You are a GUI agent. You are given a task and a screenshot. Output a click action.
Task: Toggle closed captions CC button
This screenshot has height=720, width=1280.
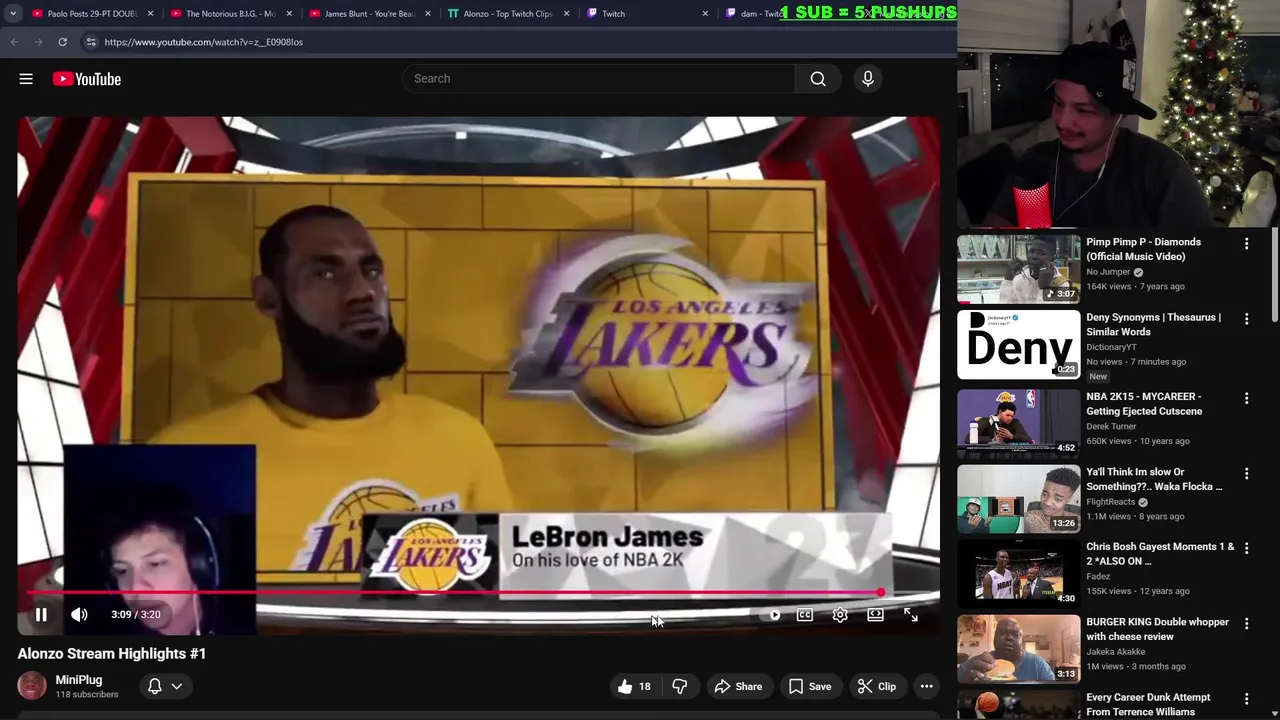(x=805, y=615)
